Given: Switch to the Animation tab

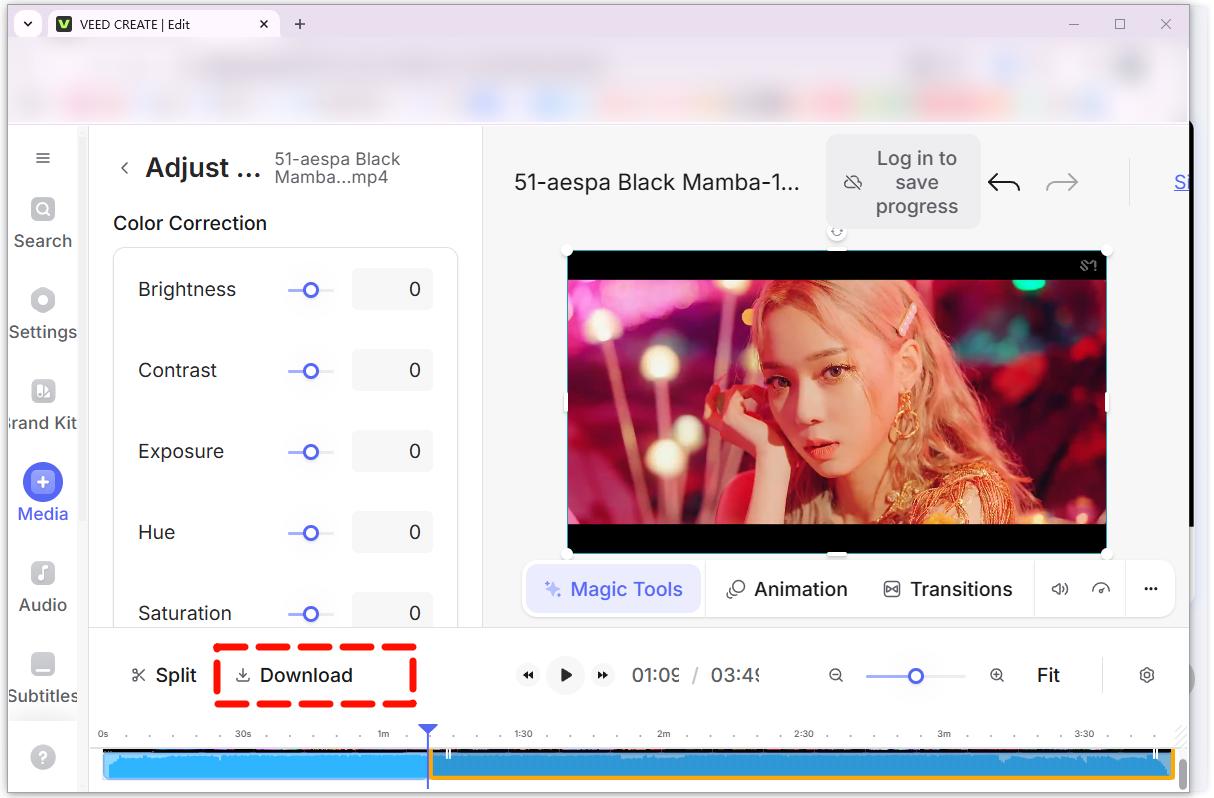Looking at the screenshot, I should point(787,589).
